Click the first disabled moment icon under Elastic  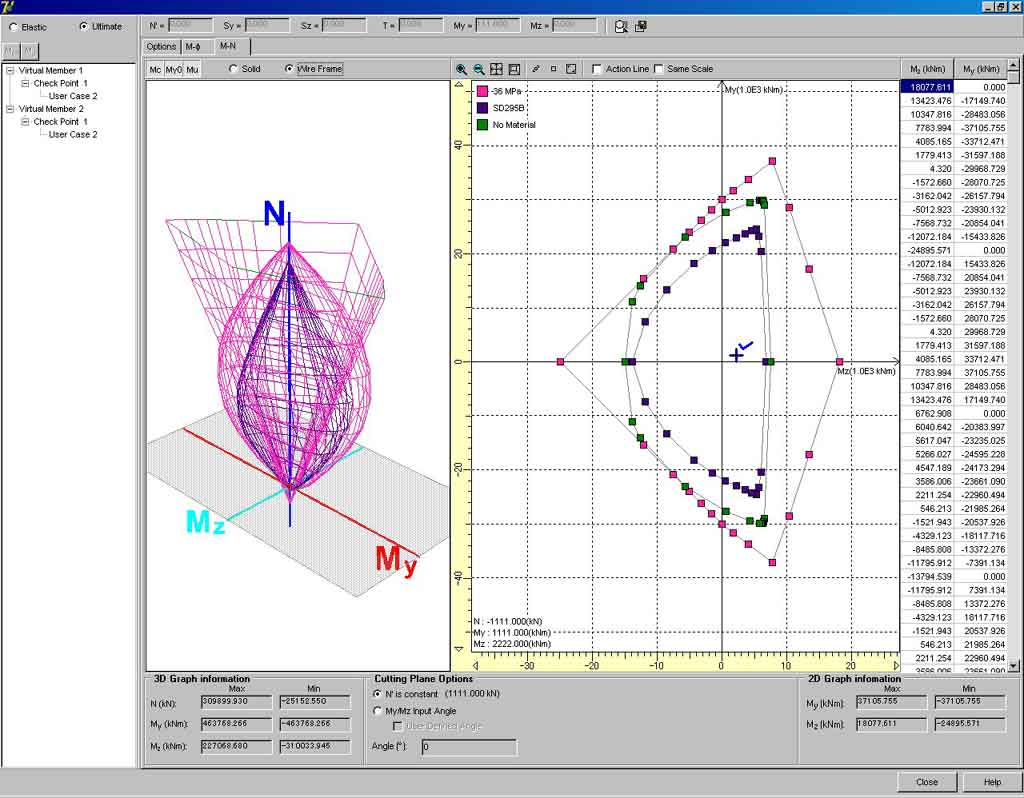tap(11, 51)
